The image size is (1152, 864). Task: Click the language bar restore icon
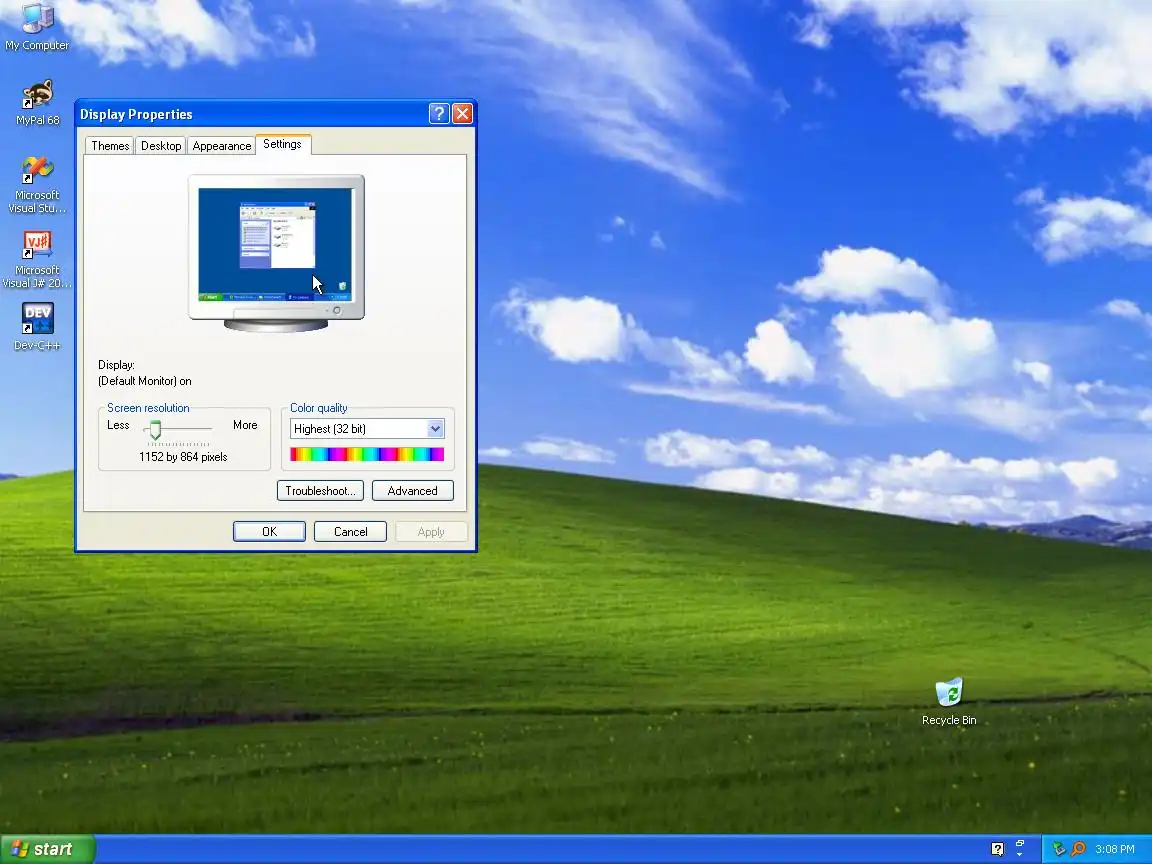pyautogui.click(x=1020, y=843)
